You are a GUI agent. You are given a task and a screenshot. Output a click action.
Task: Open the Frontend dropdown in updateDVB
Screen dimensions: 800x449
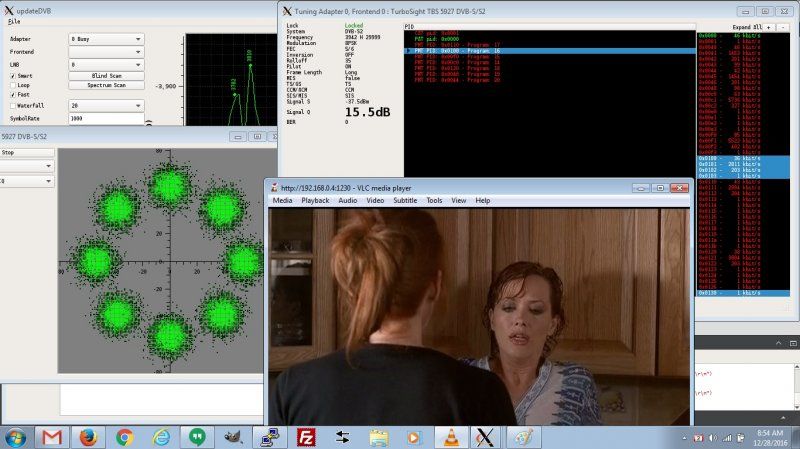tap(106, 52)
